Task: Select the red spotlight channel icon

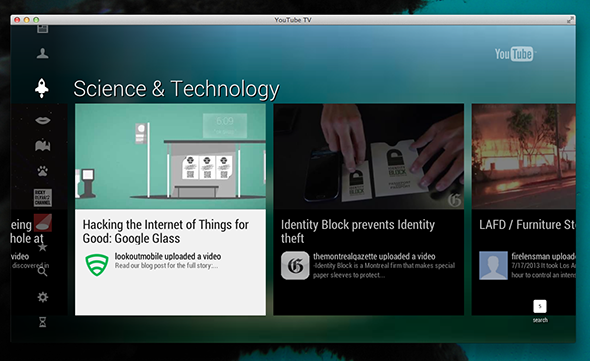Action: [x=43, y=222]
